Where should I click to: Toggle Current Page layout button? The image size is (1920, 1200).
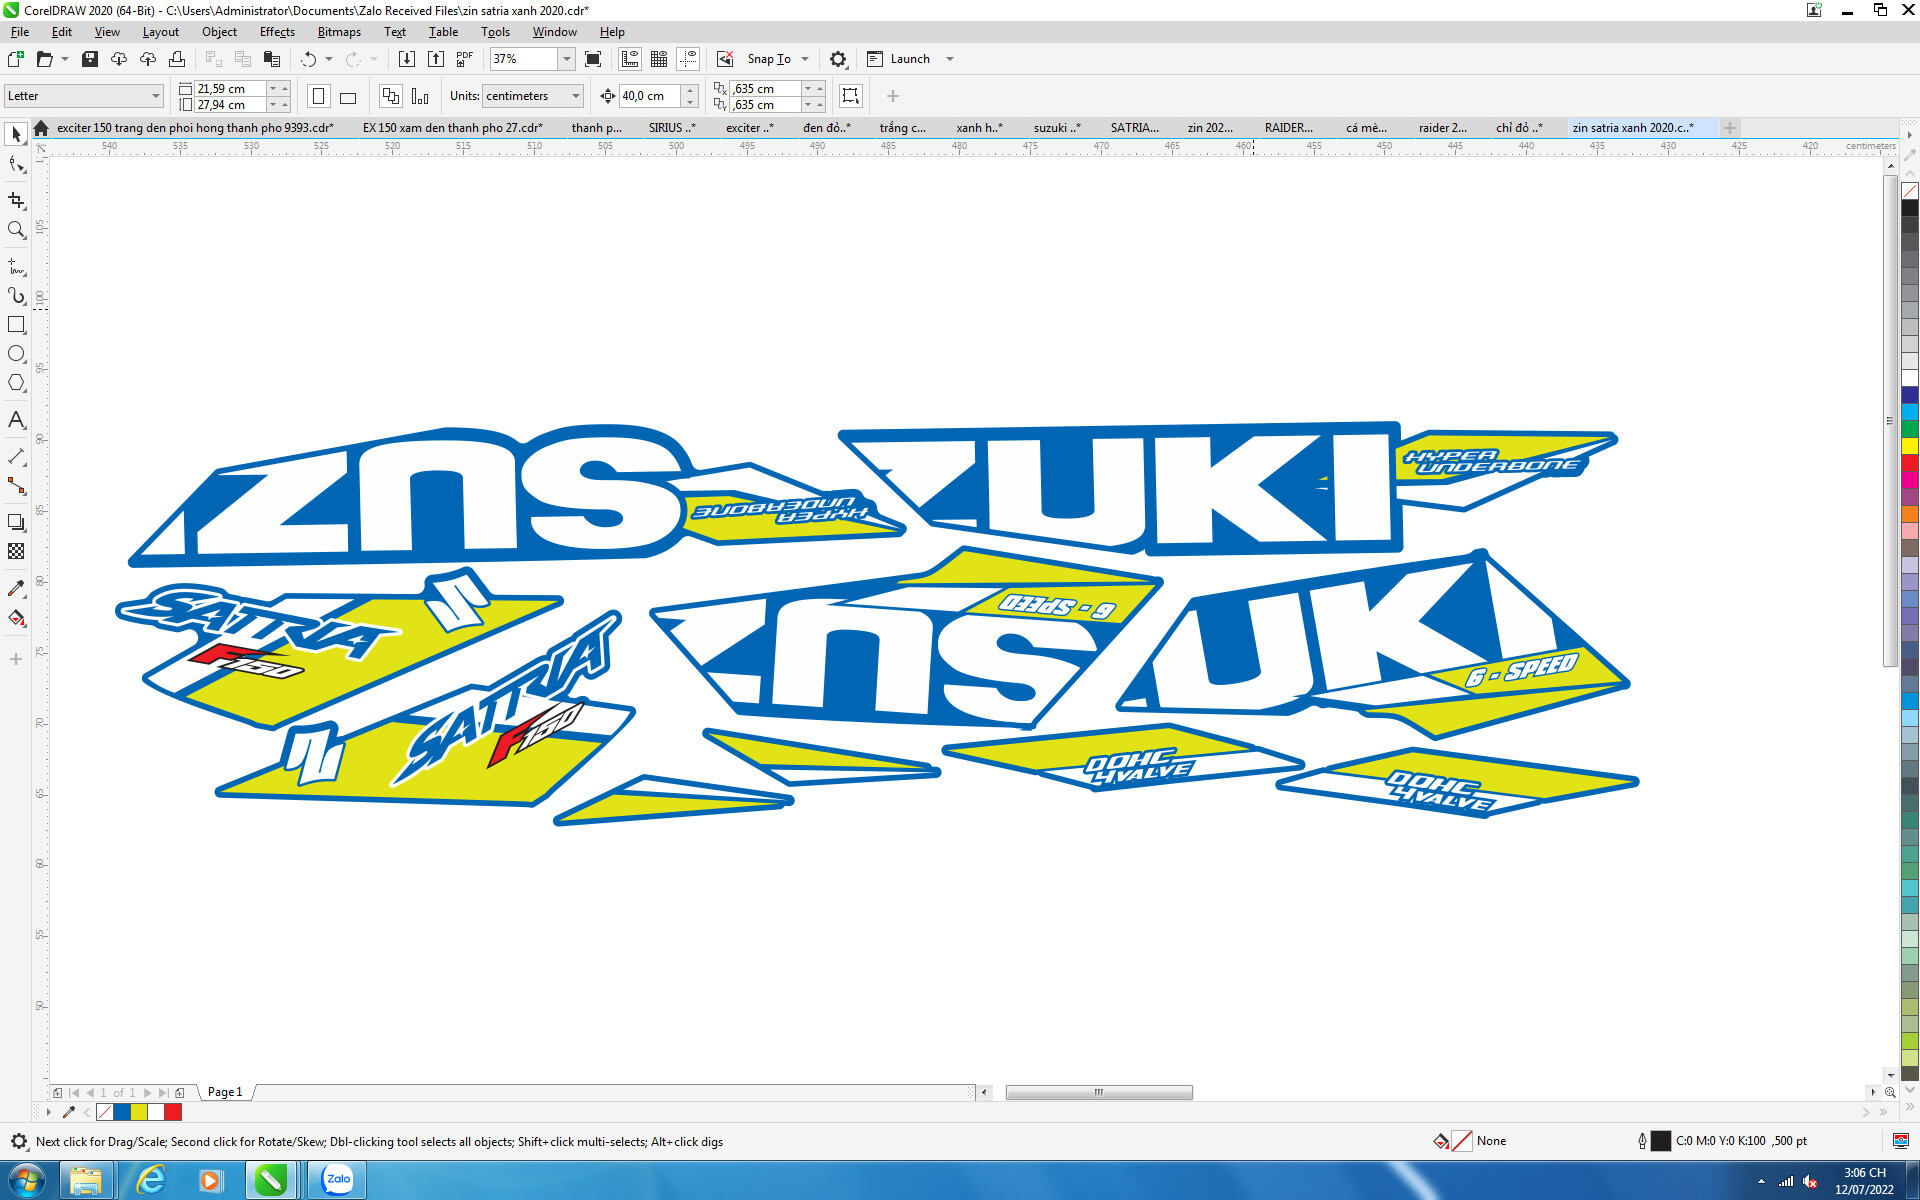(420, 96)
